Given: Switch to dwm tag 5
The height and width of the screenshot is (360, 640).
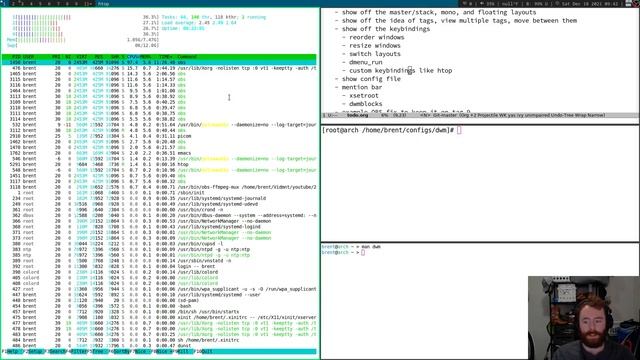Looking at the screenshot, I should tap(40, 3).
